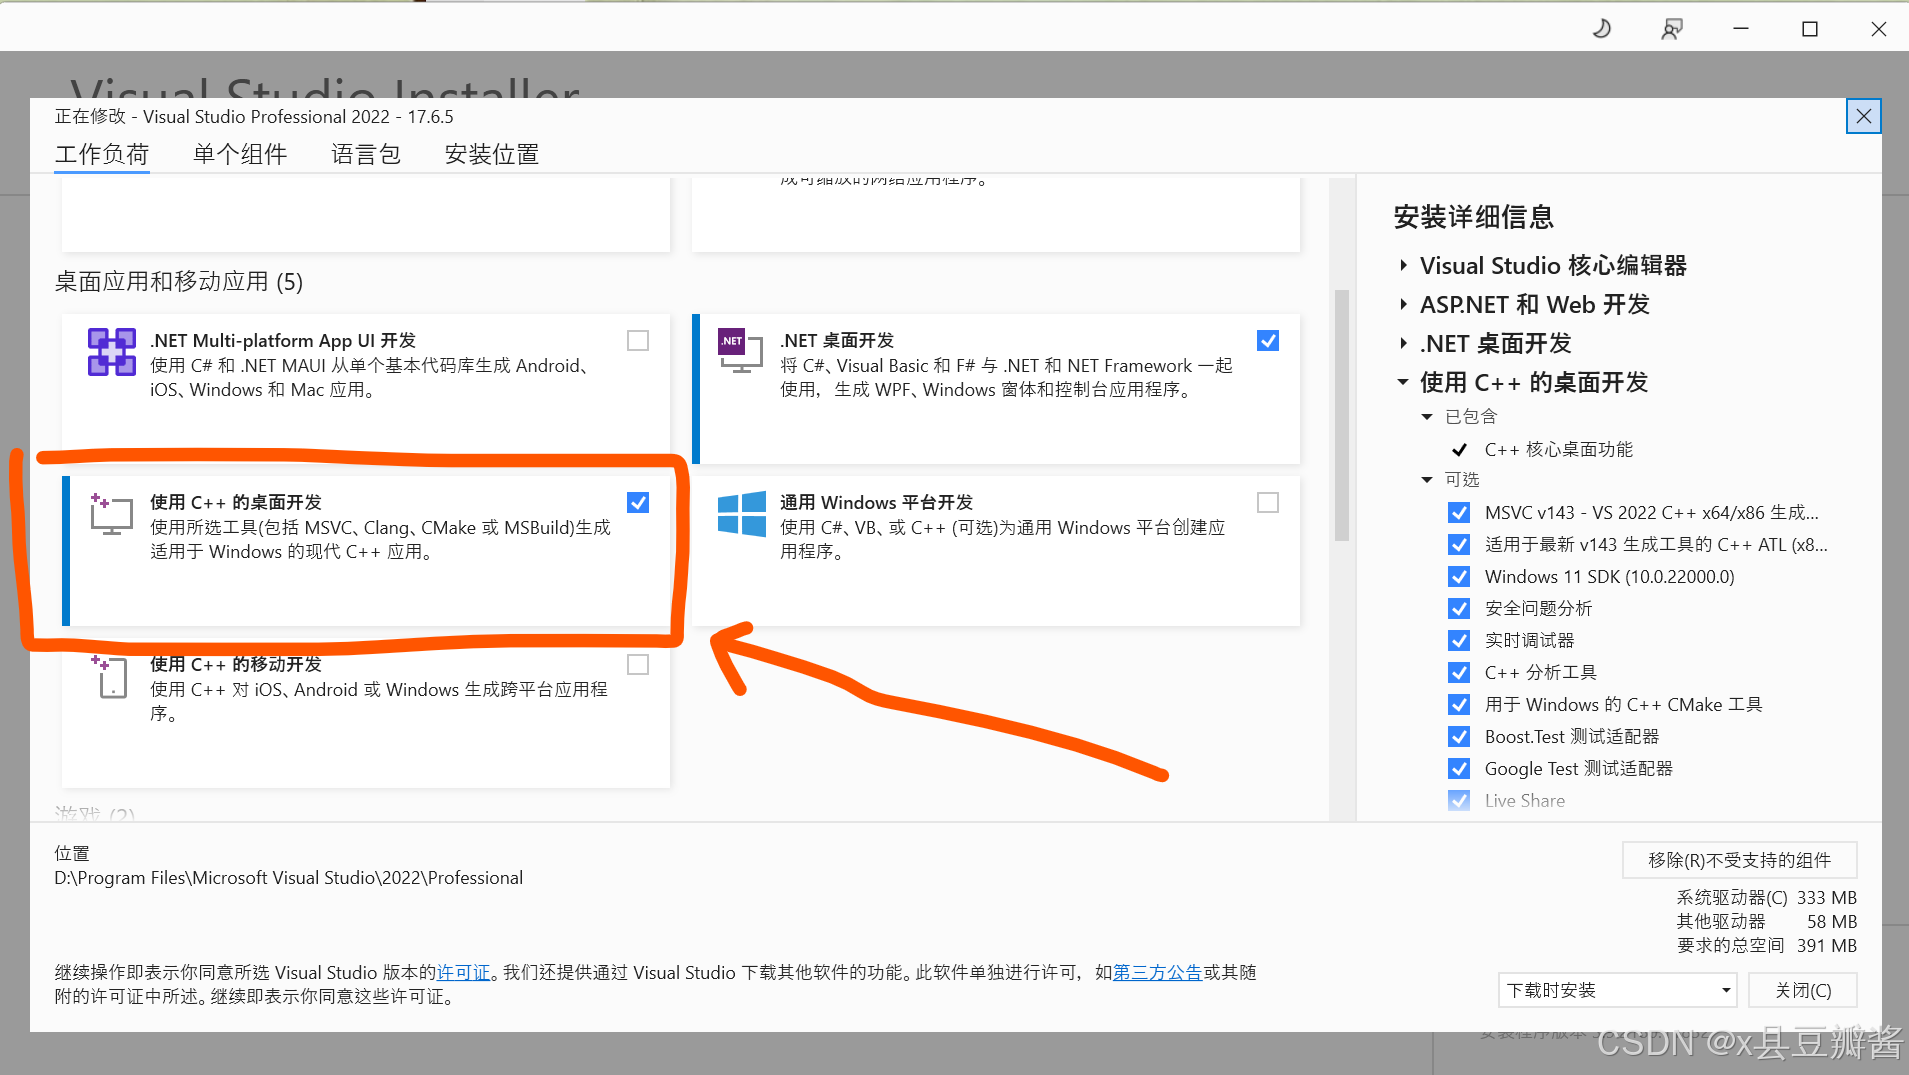Click the 桌面应用和移动应用 (5) heading
The width and height of the screenshot is (1909, 1075).
[x=179, y=282]
